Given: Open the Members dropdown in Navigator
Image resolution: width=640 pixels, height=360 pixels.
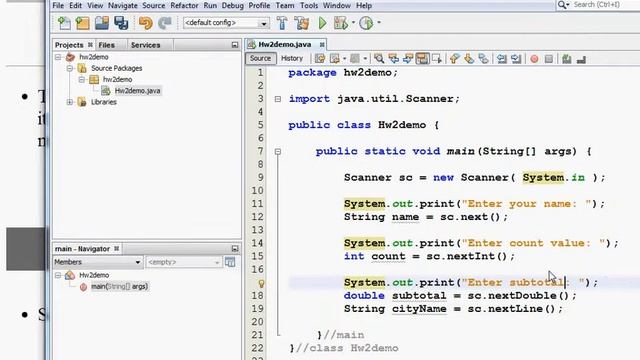Looking at the screenshot, I should (97, 262).
